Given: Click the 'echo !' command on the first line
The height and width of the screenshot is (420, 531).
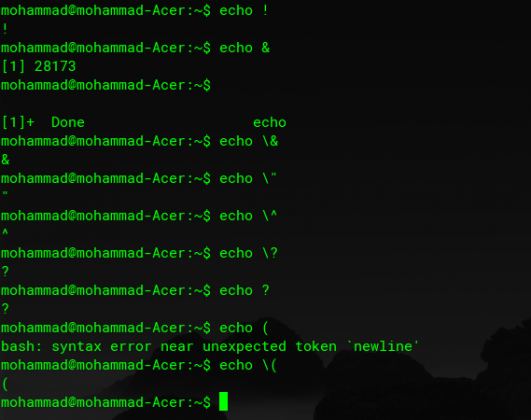Looking at the screenshot, I should pos(244,10).
